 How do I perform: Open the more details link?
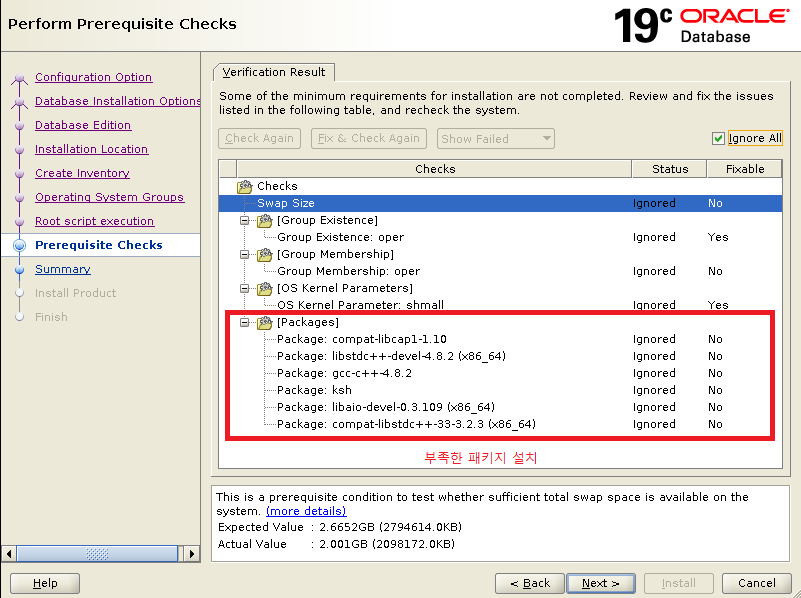(x=306, y=511)
